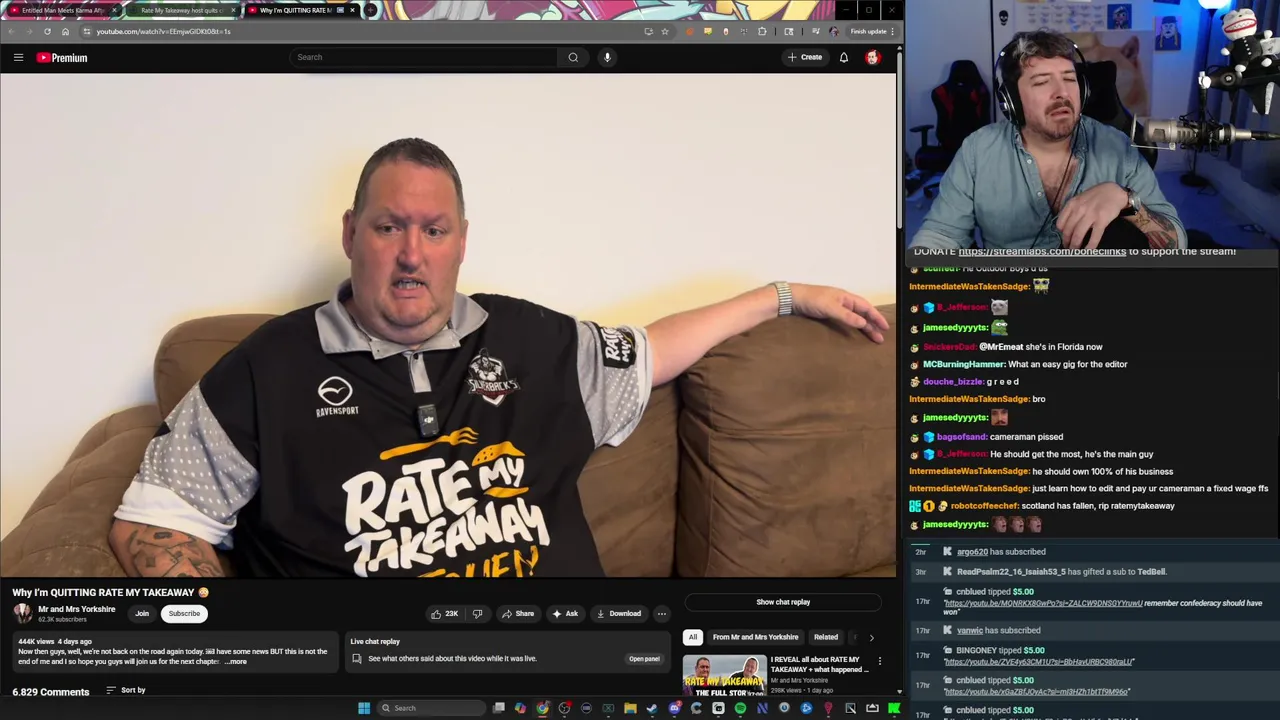Dislike the video
Image resolution: width=1280 pixels, height=720 pixels.
[477, 614]
